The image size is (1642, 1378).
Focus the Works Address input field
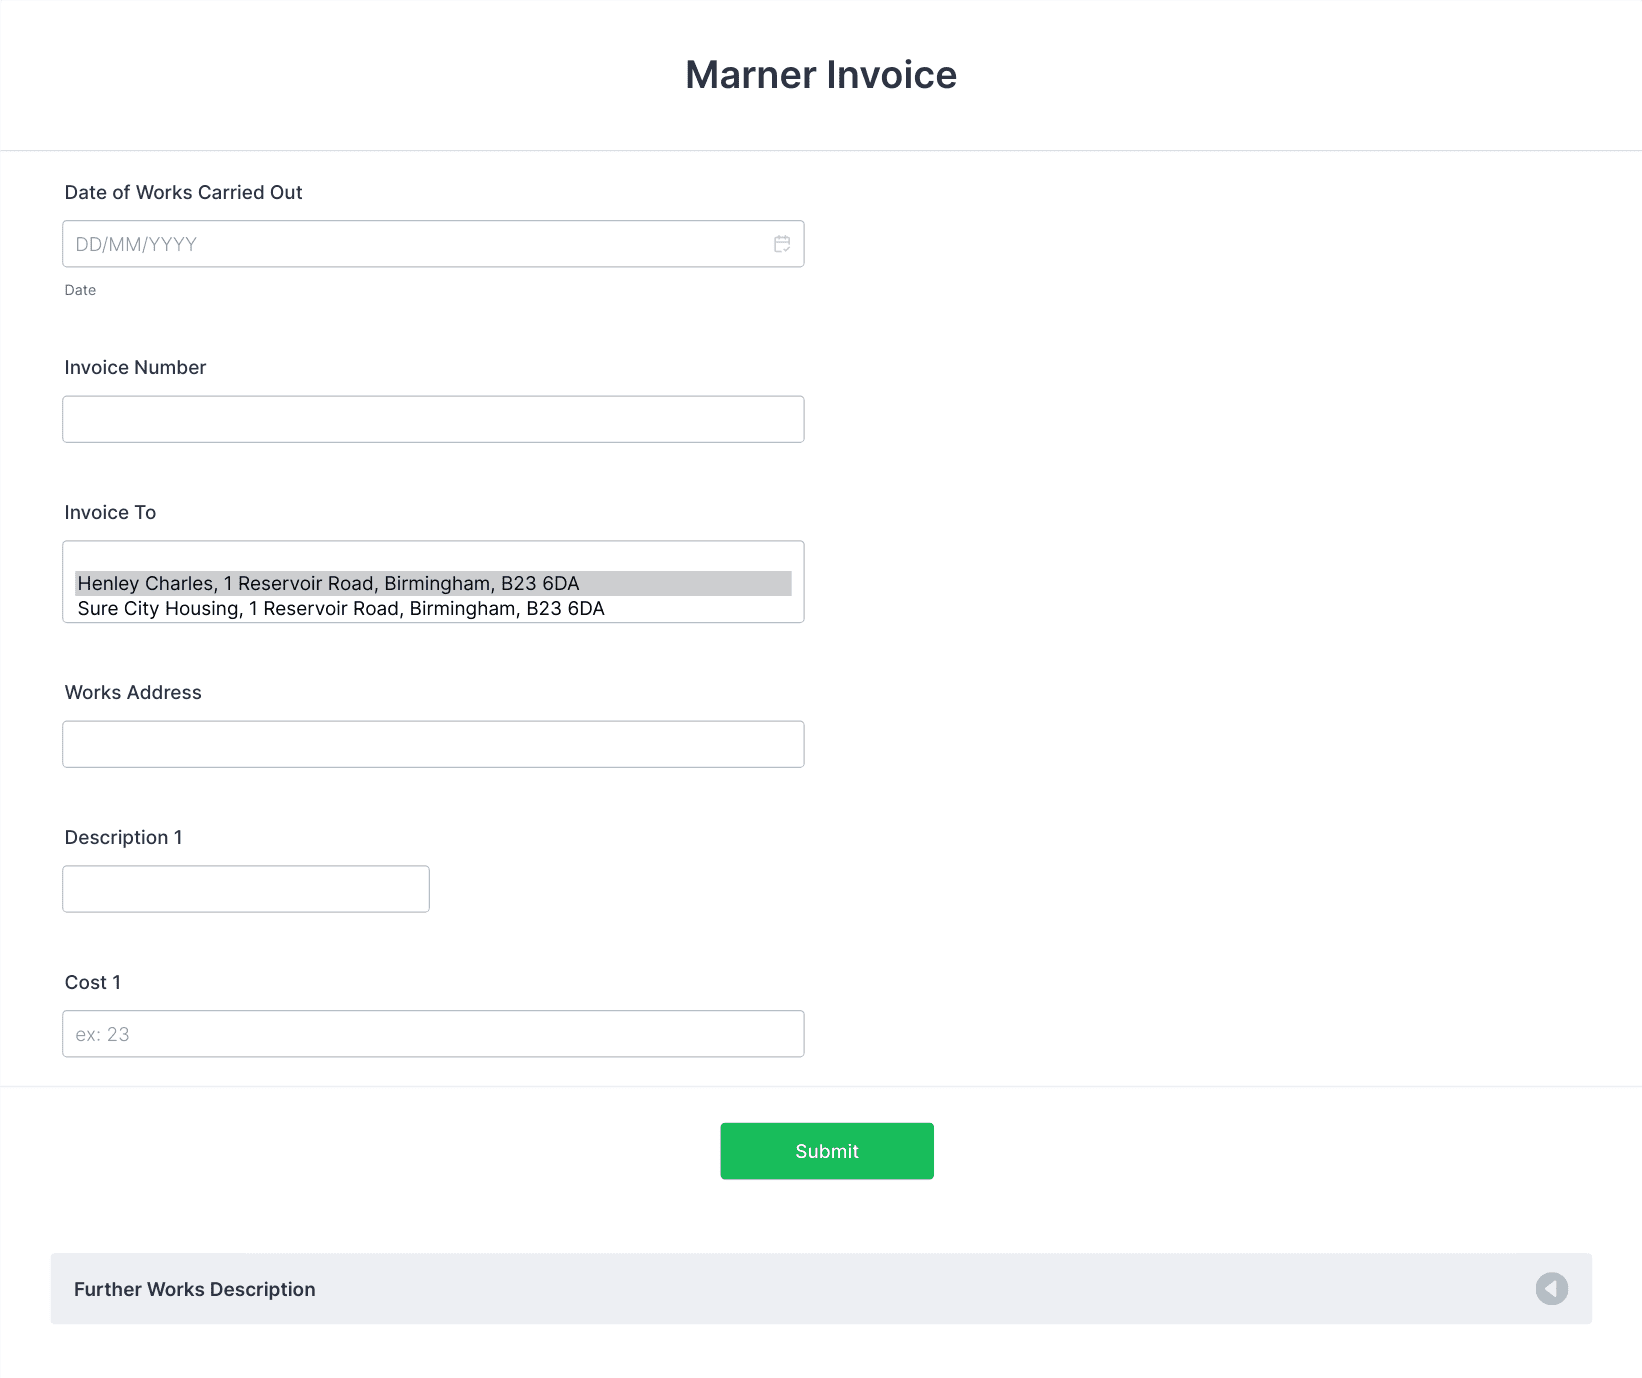pyautogui.click(x=433, y=744)
